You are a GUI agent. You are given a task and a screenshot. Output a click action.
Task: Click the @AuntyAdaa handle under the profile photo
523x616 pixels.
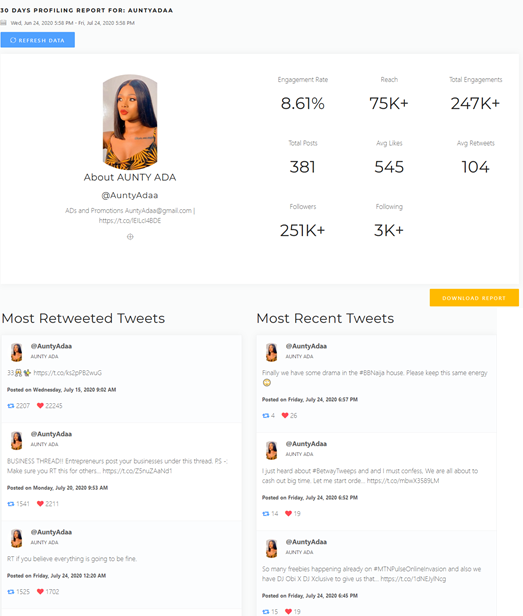tap(130, 195)
